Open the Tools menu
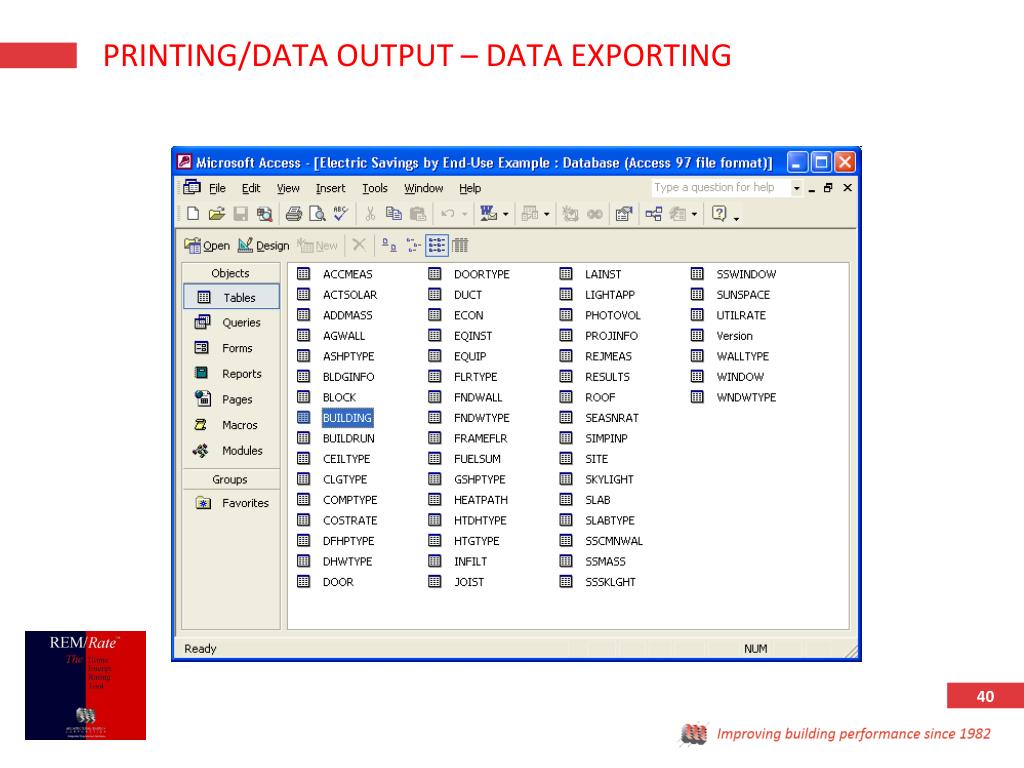The width and height of the screenshot is (1024, 768). (x=375, y=188)
